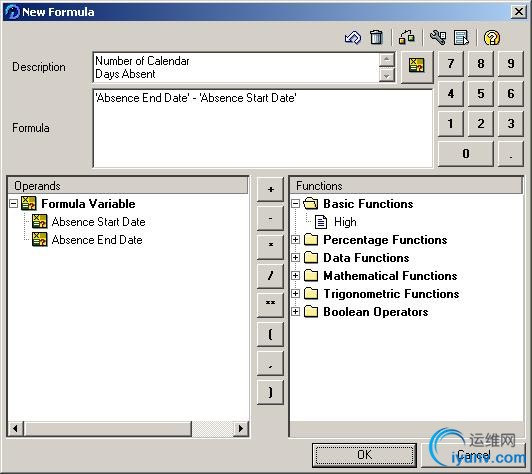Click the minus operator button
532x474 pixels.
click(x=270, y=218)
